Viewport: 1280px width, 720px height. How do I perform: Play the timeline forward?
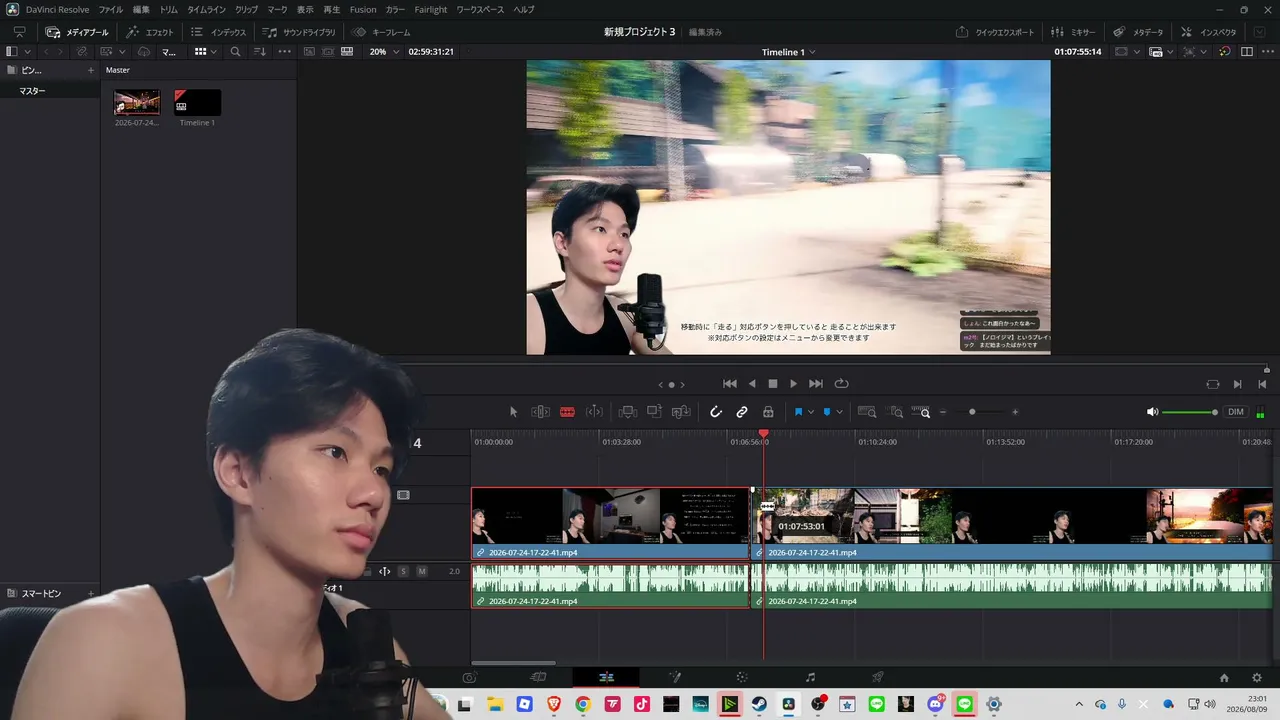coord(794,384)
